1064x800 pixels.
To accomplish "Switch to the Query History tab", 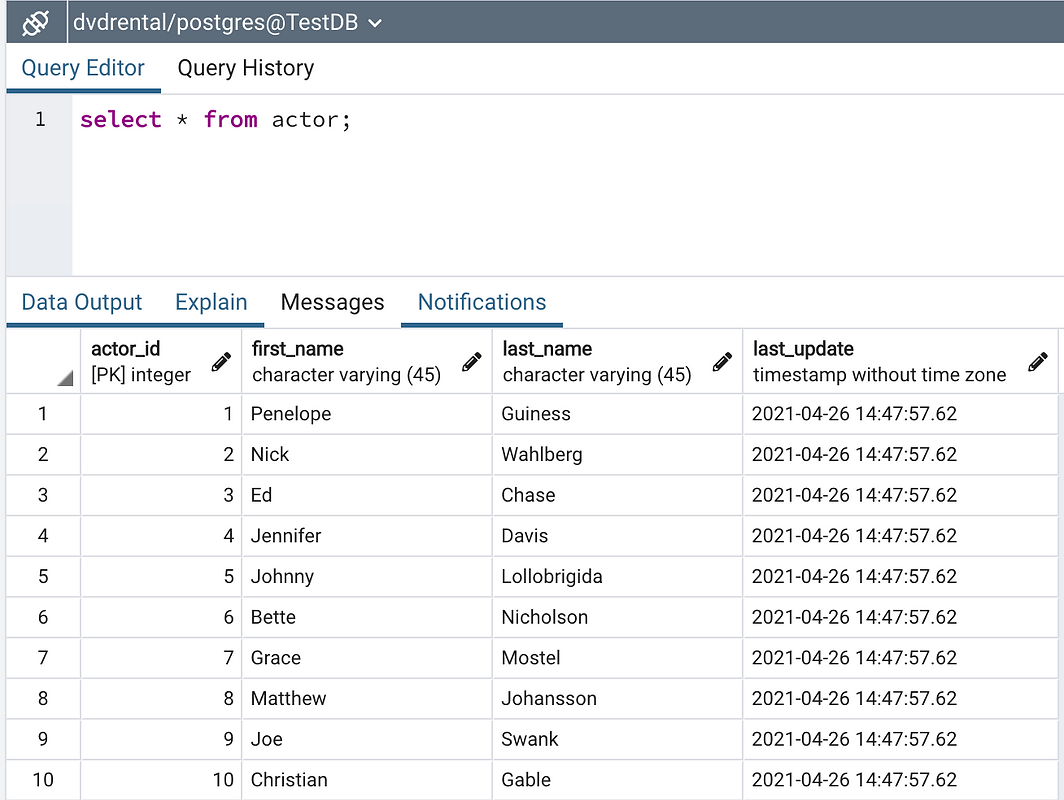I will (246, 68).
